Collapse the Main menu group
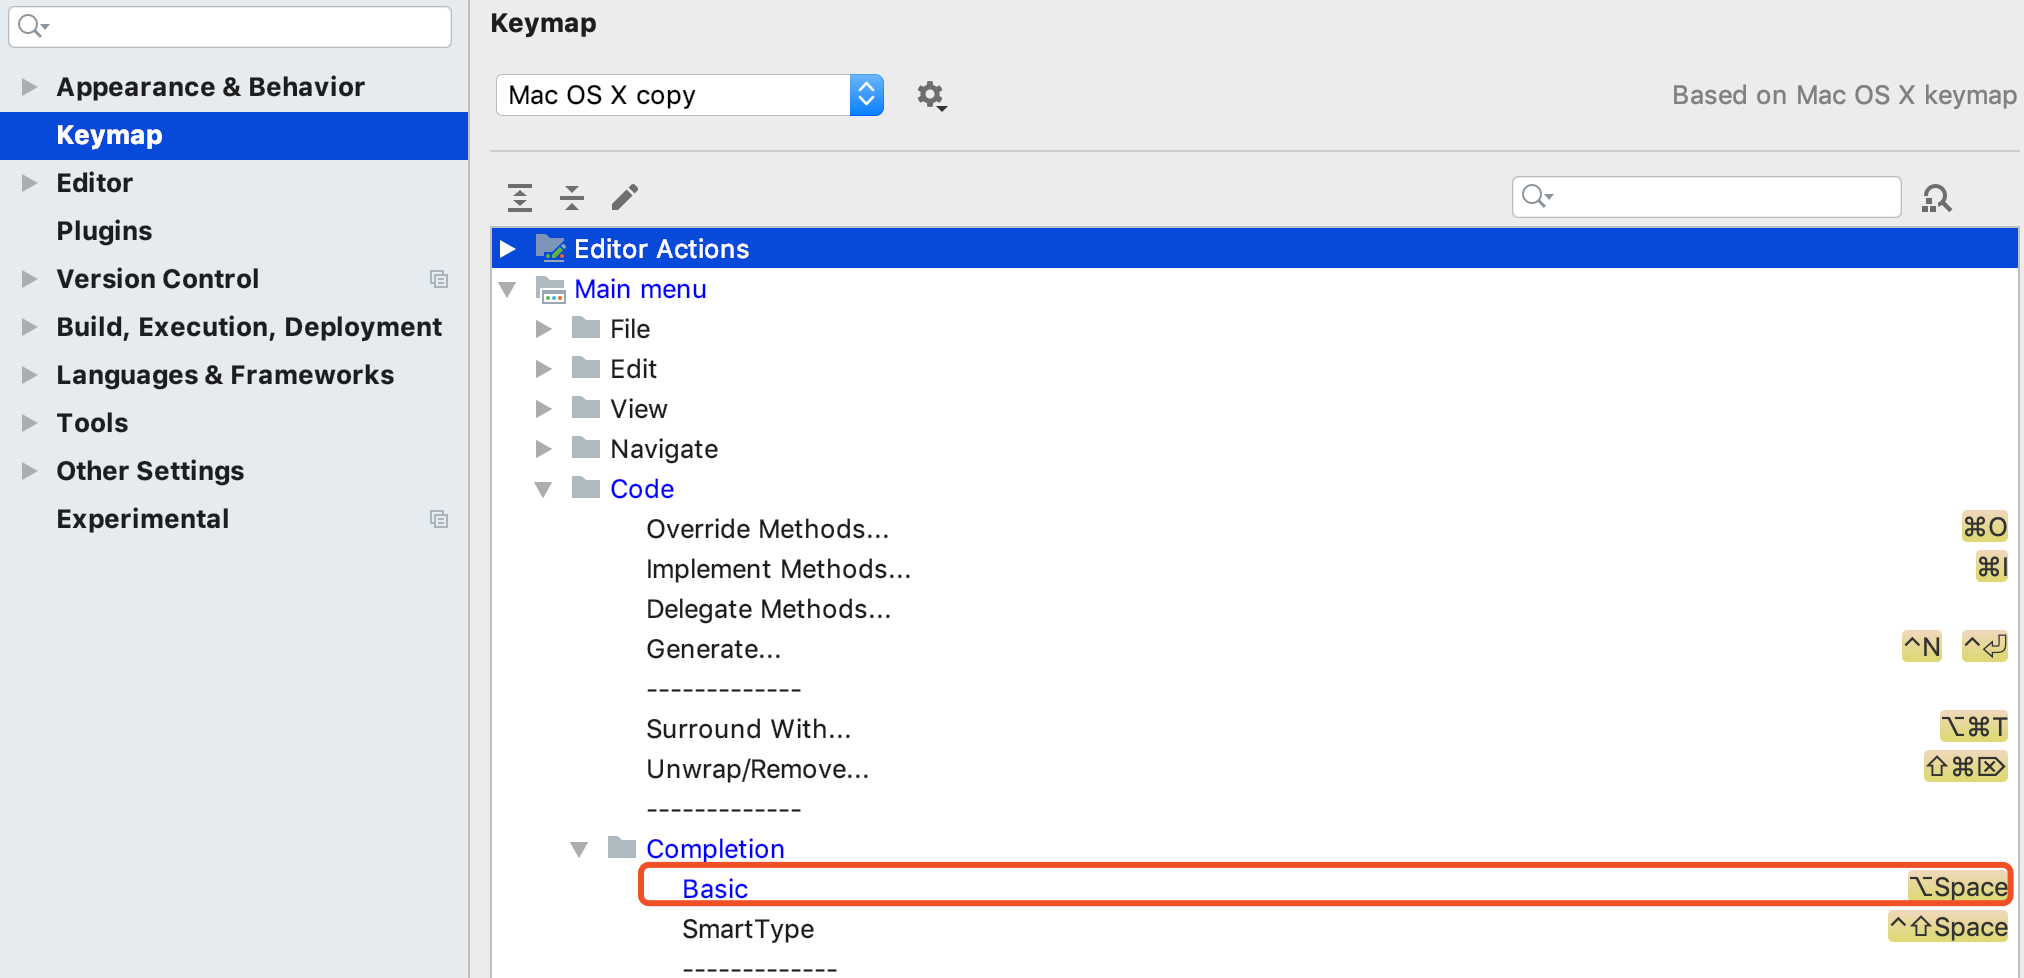The height and width of the screenshot is (978, 2024). coord(508,290)
